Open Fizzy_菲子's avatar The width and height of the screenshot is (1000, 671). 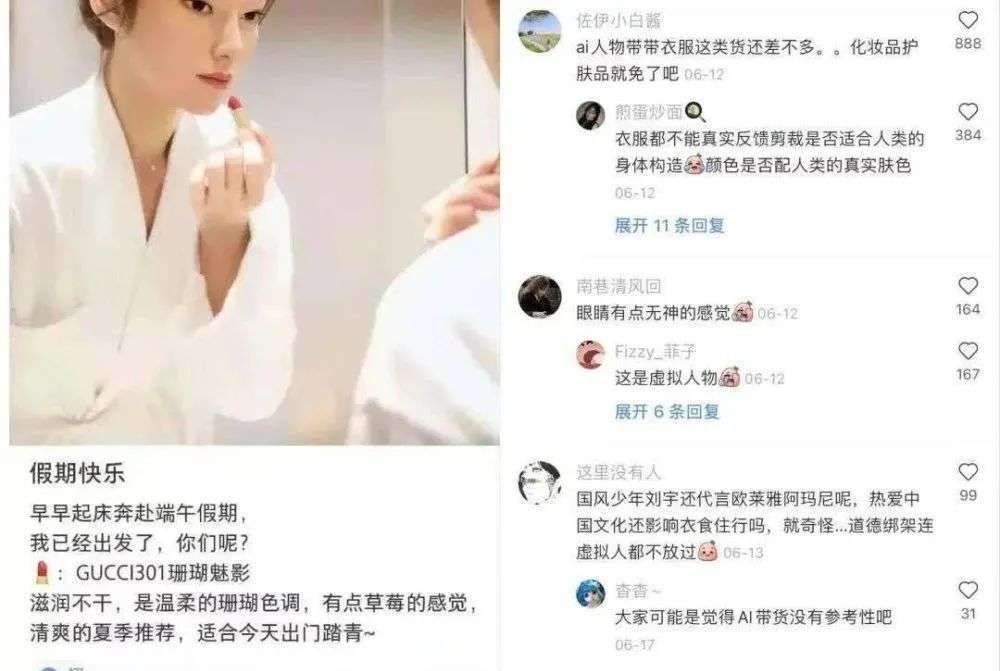point(591,355)
